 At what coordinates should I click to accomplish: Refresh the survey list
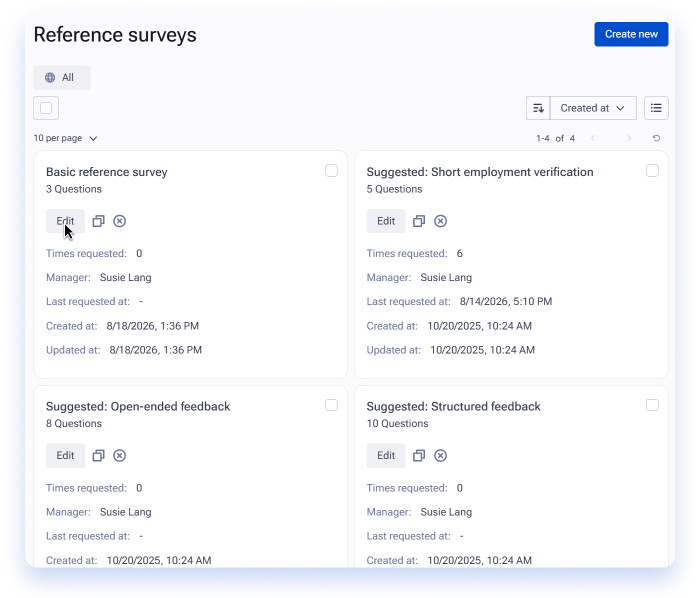click(x=656, y=138)
